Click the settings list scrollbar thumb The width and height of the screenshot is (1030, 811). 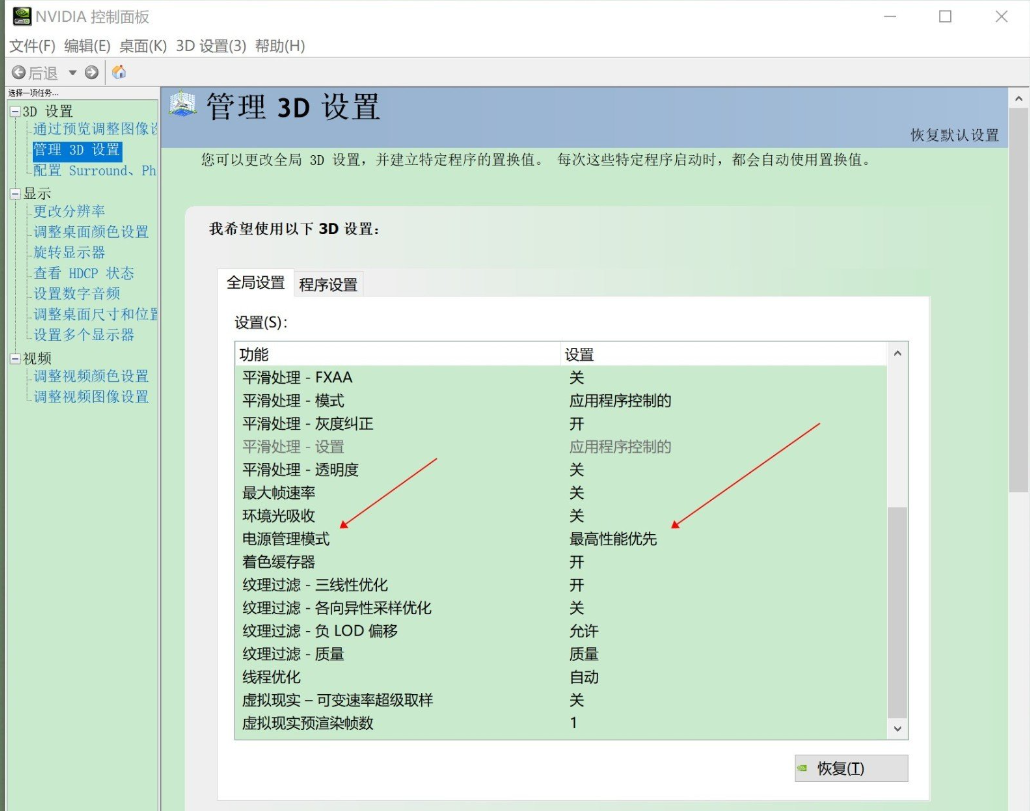(897, 612)
